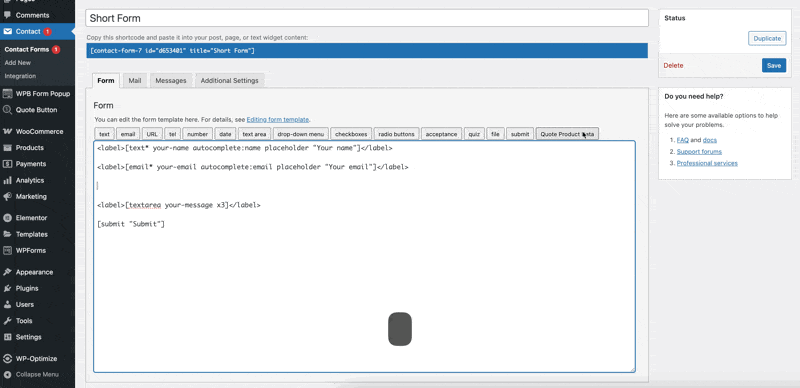Open the Messages tab
The width and height of the screenshot is (800, 388).
pyautogui.click(x=171, y=81)
